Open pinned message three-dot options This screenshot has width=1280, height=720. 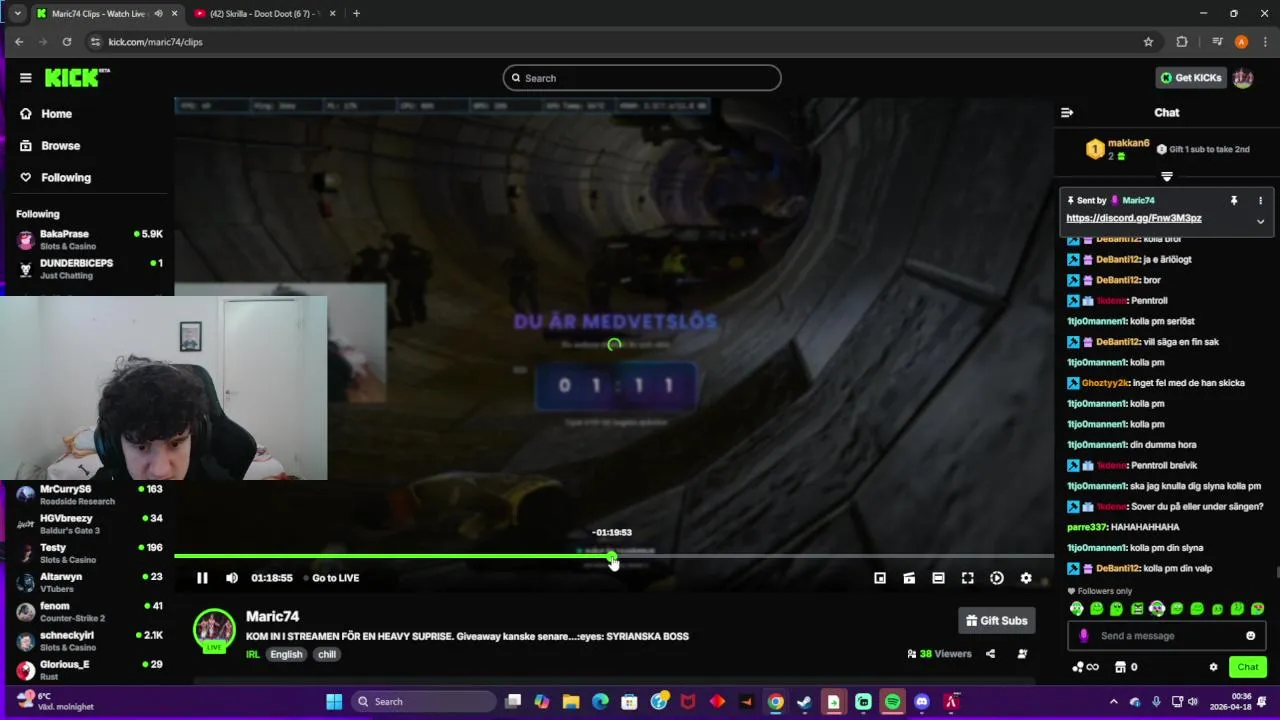pos(1260,201)
